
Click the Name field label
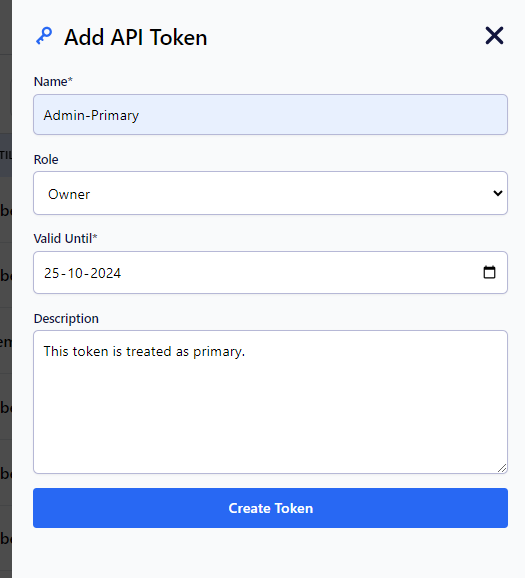coord(53,81)
